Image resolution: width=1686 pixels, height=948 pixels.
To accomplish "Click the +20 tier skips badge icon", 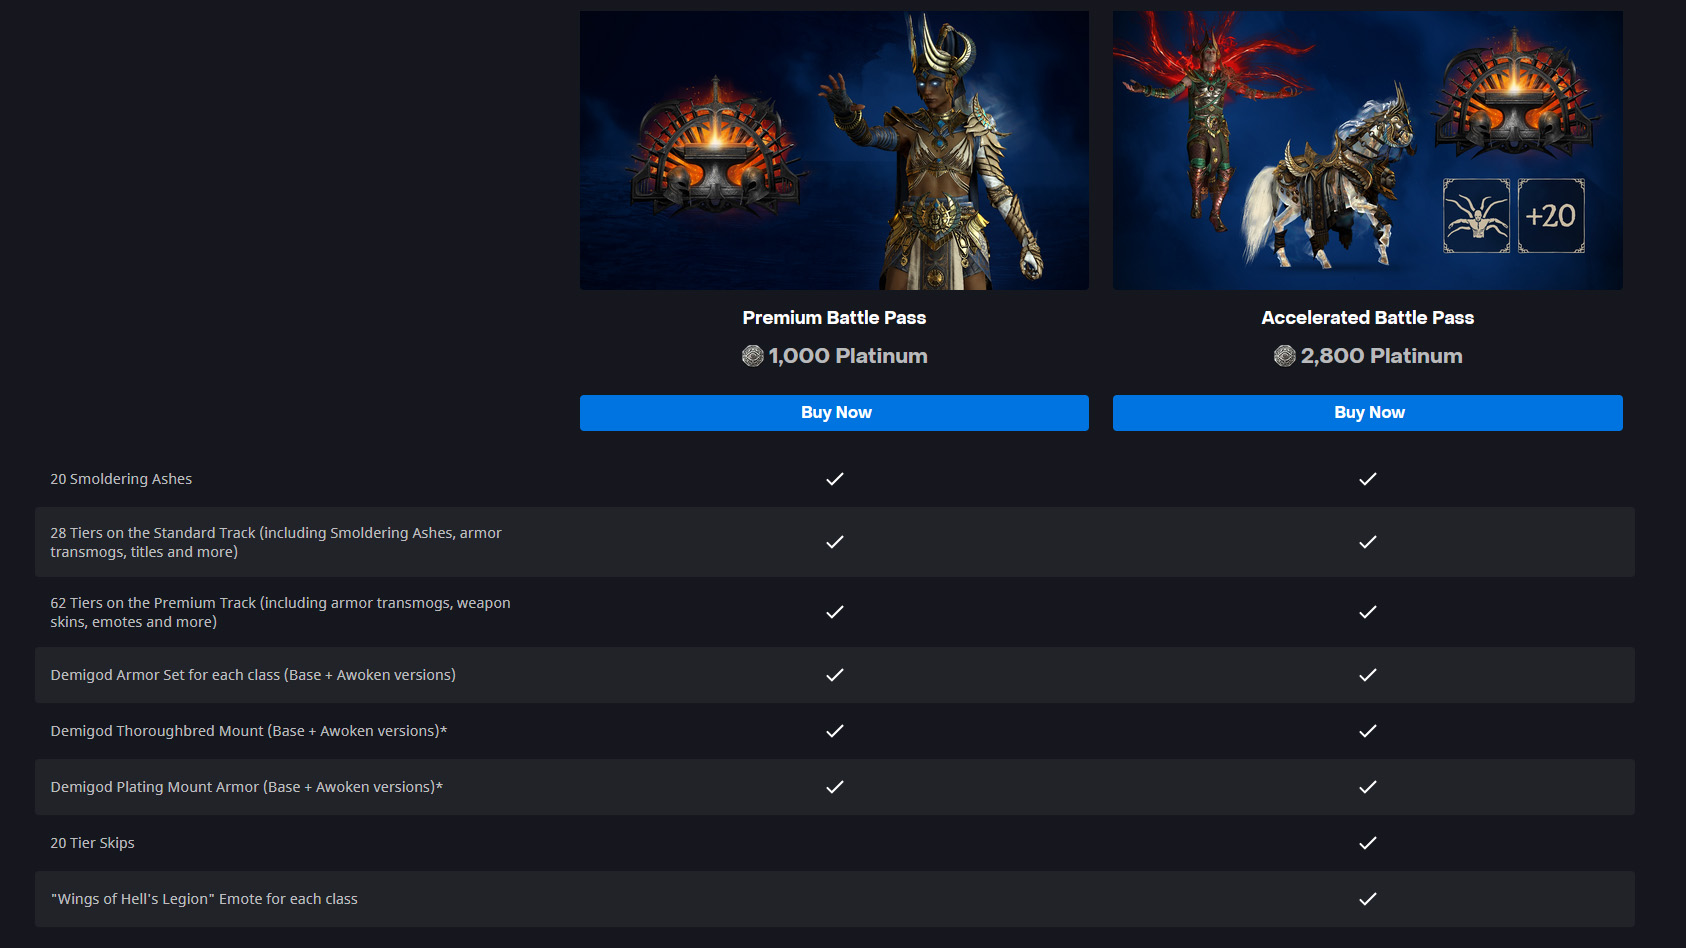I will (x=1551, y=216).
